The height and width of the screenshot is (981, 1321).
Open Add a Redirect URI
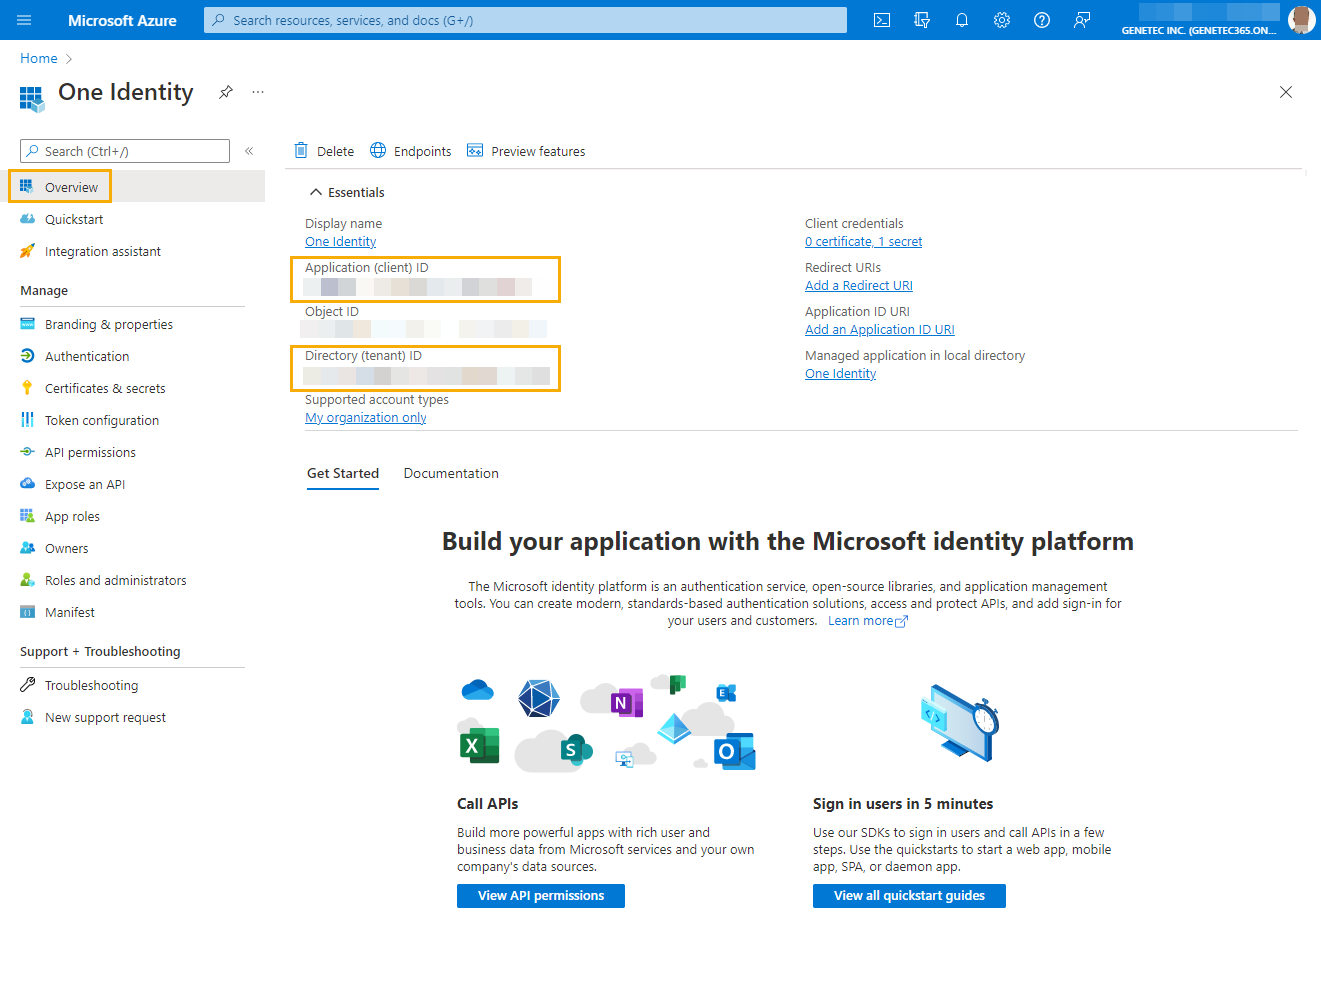pos(858,285)
